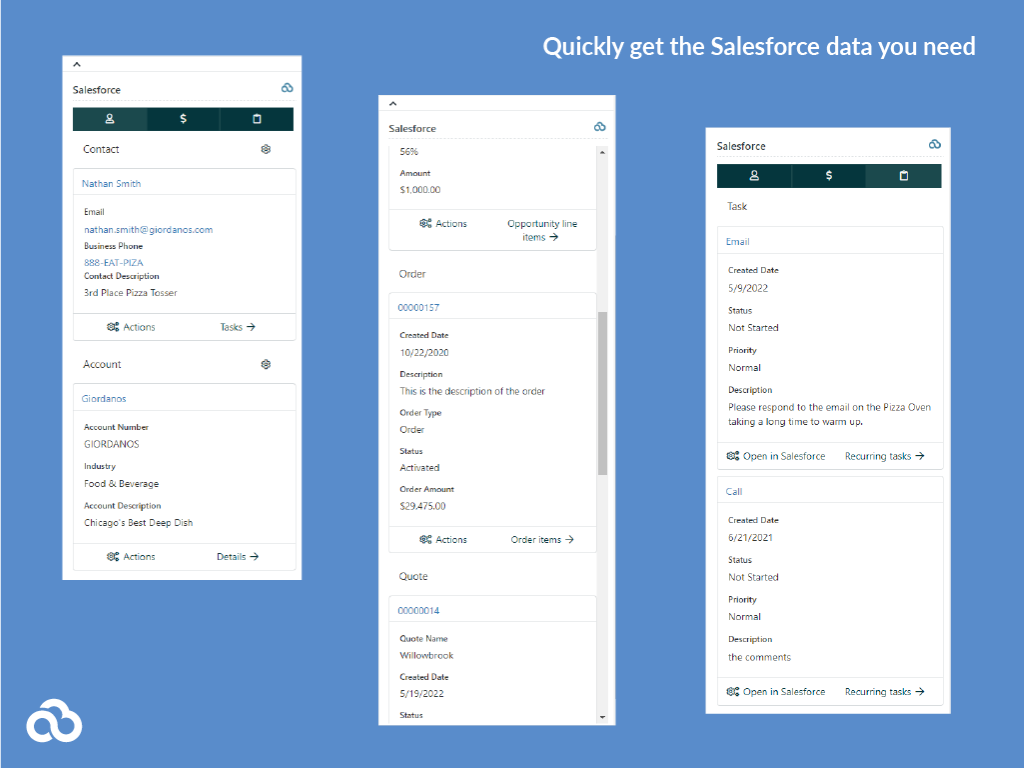The width and height of the screenshot is (1024, 768).
Task: Switch to the dollar sign tab in the left panel
Action: [183, 118]
